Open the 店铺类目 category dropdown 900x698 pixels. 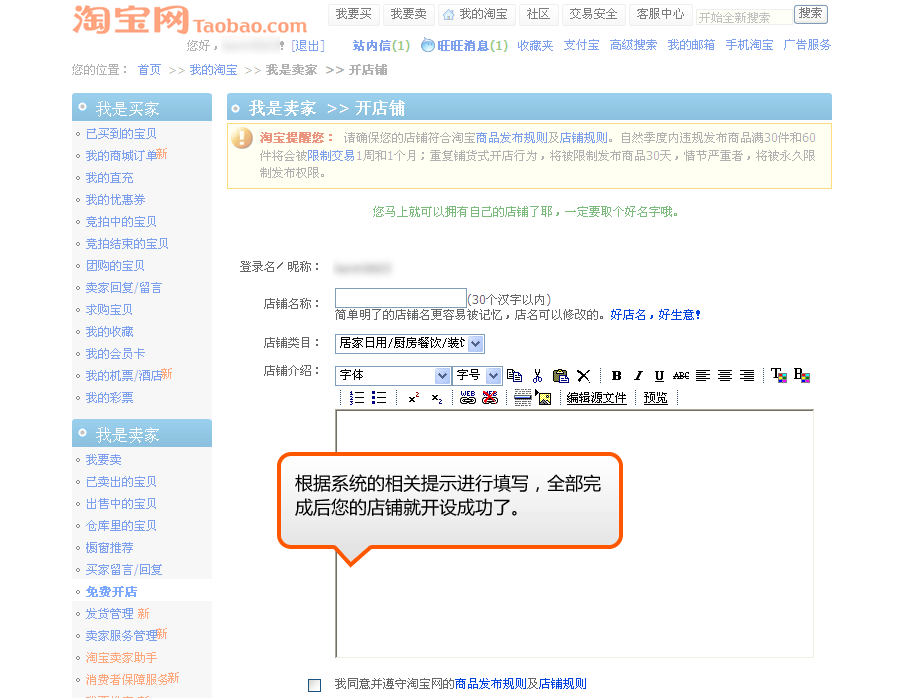pyautogui.click(x=410, y=343)
